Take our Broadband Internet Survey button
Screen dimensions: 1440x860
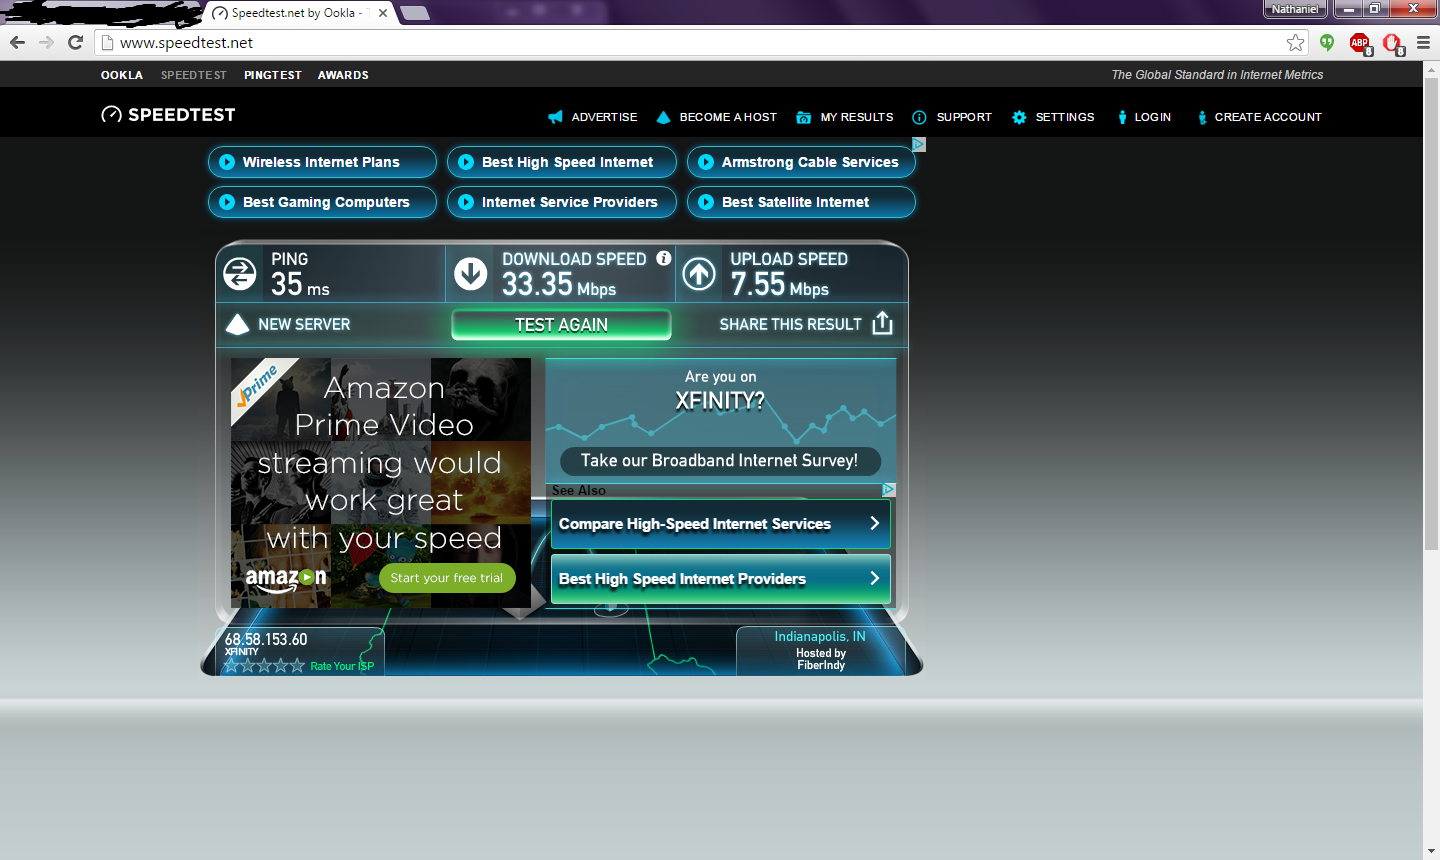point(719,460)
